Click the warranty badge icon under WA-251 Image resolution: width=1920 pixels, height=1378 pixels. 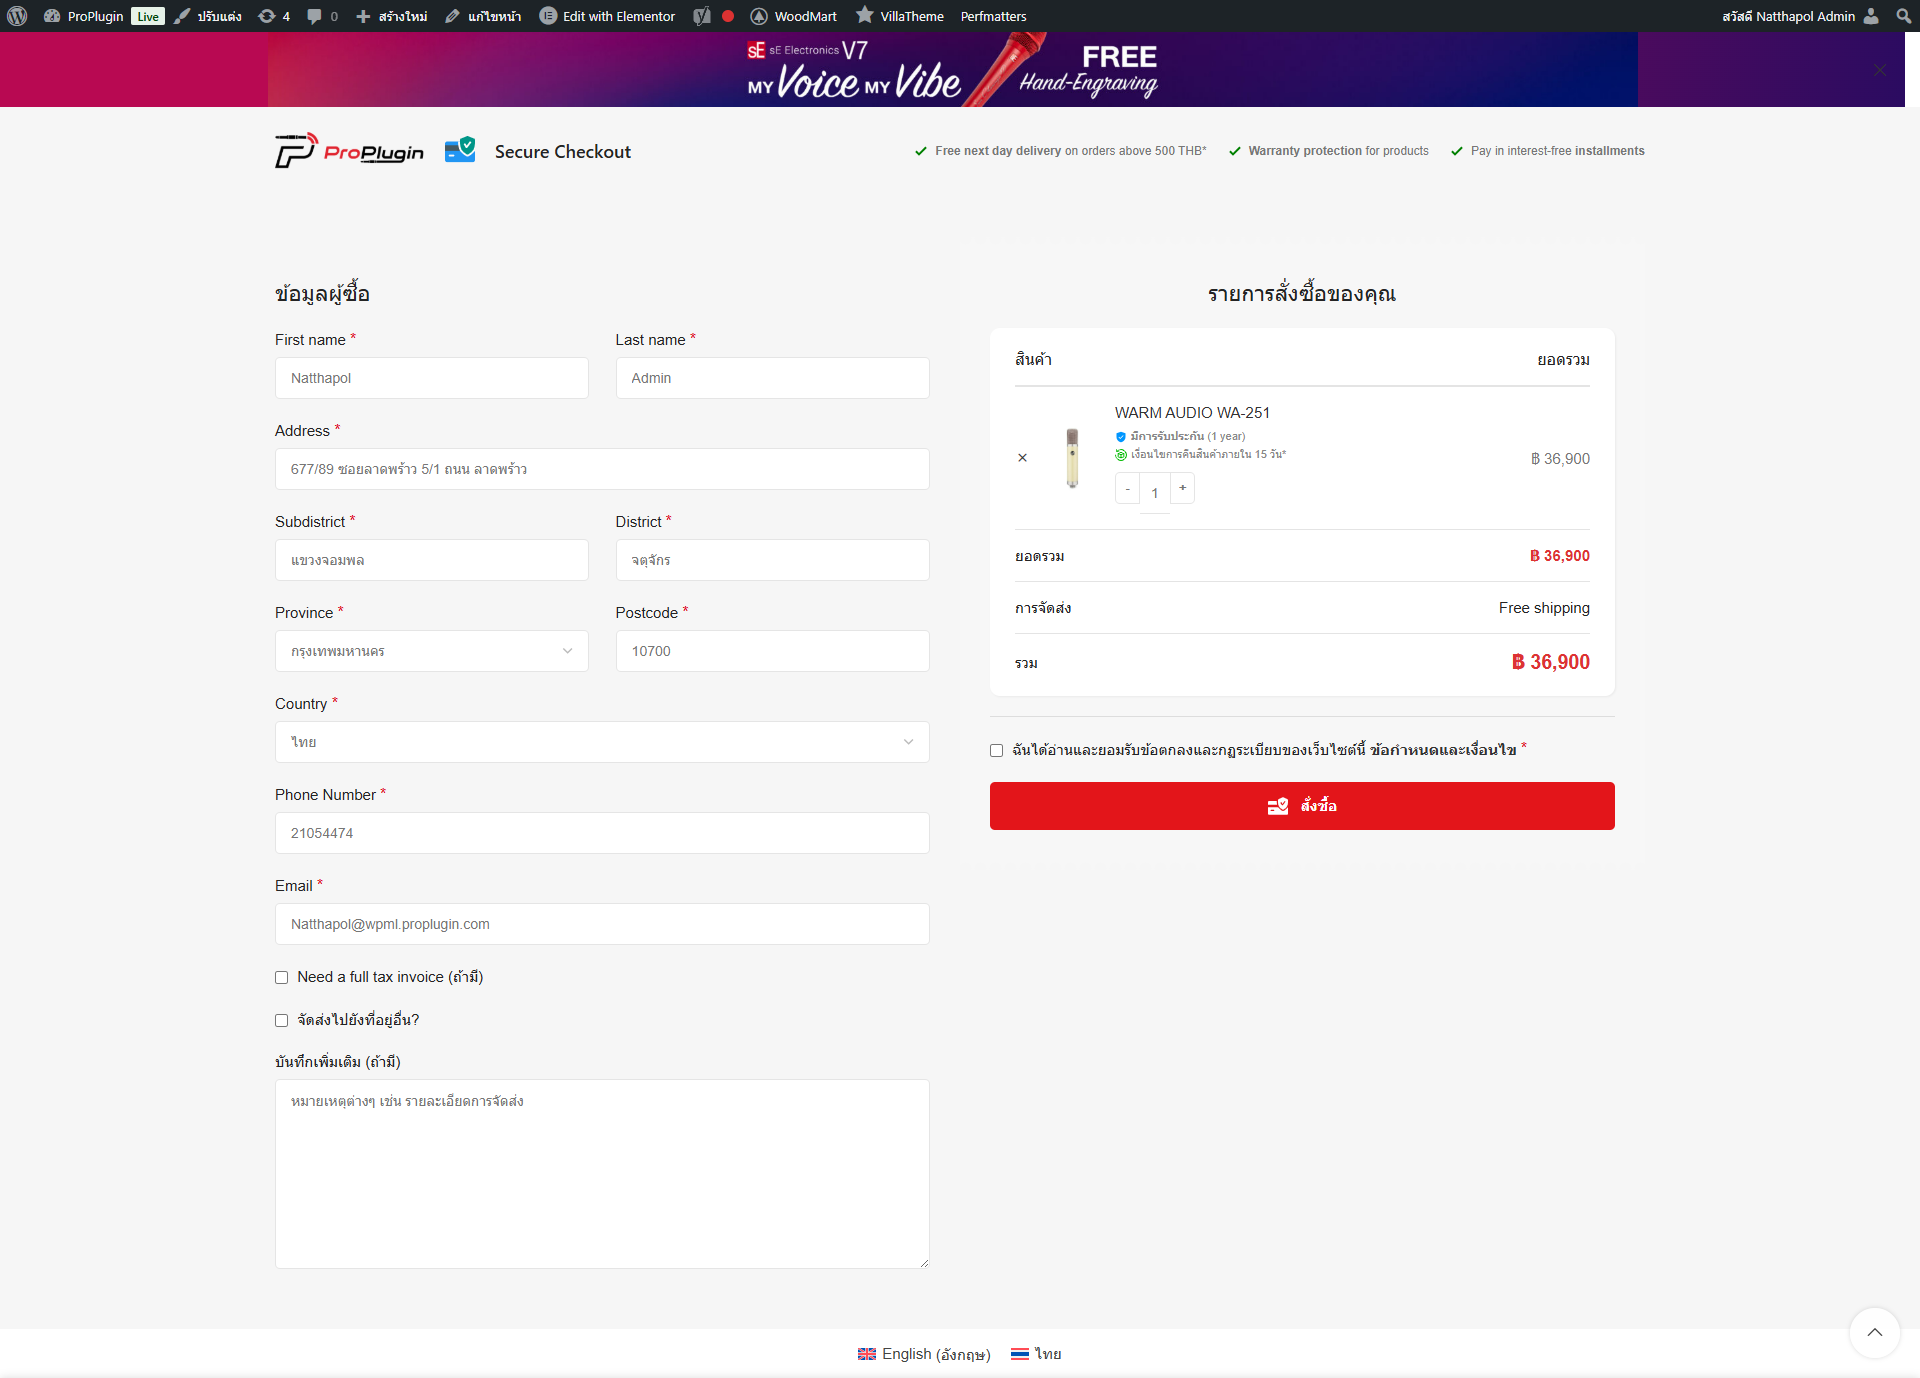(1121, 437)
